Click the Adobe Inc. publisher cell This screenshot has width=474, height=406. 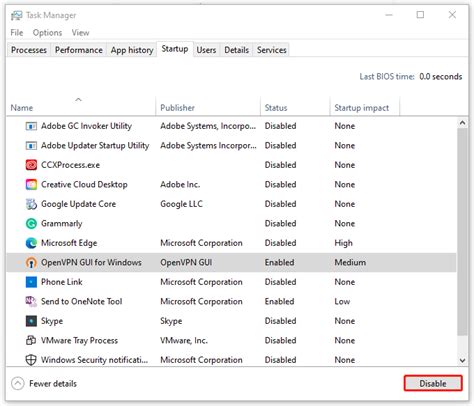pyautogui.click(x=180, y=184)
